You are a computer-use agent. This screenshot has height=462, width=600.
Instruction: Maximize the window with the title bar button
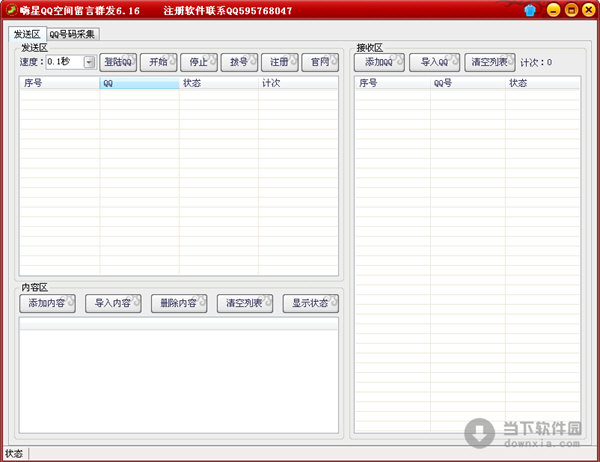point(570,10)
